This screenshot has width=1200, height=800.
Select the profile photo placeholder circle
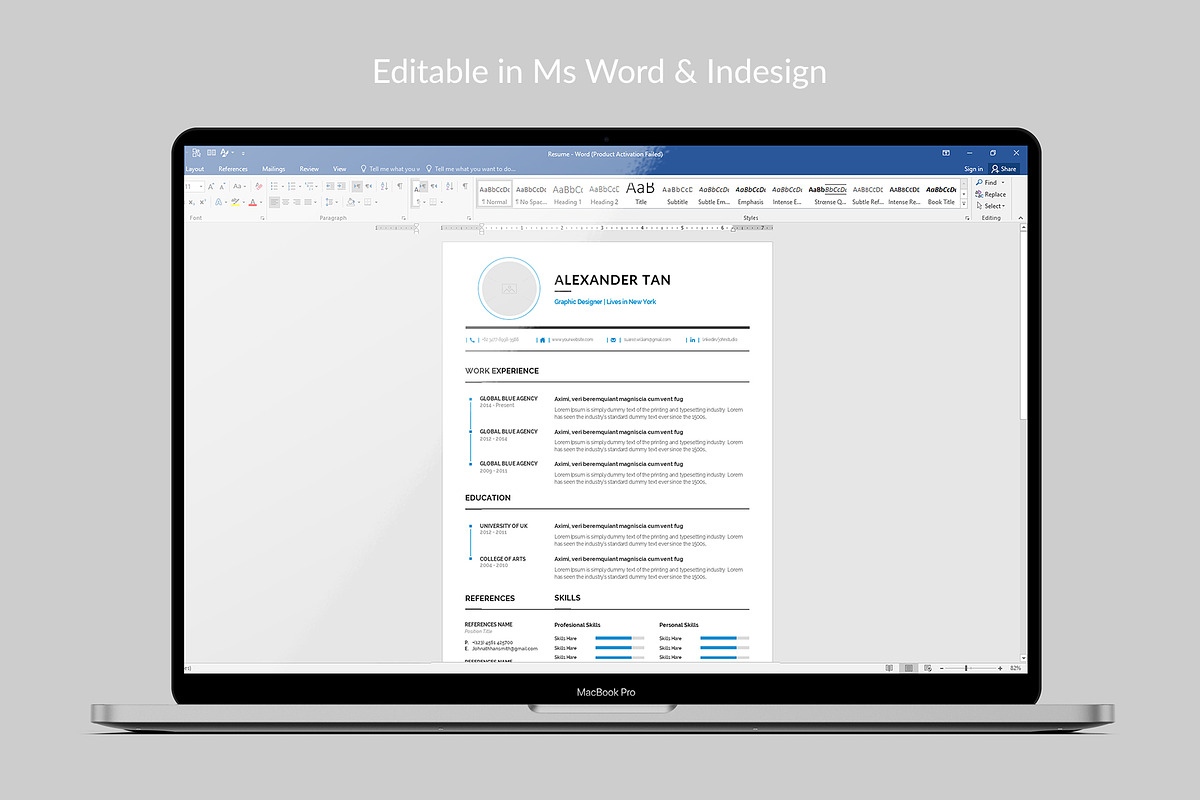pos(509,289)
